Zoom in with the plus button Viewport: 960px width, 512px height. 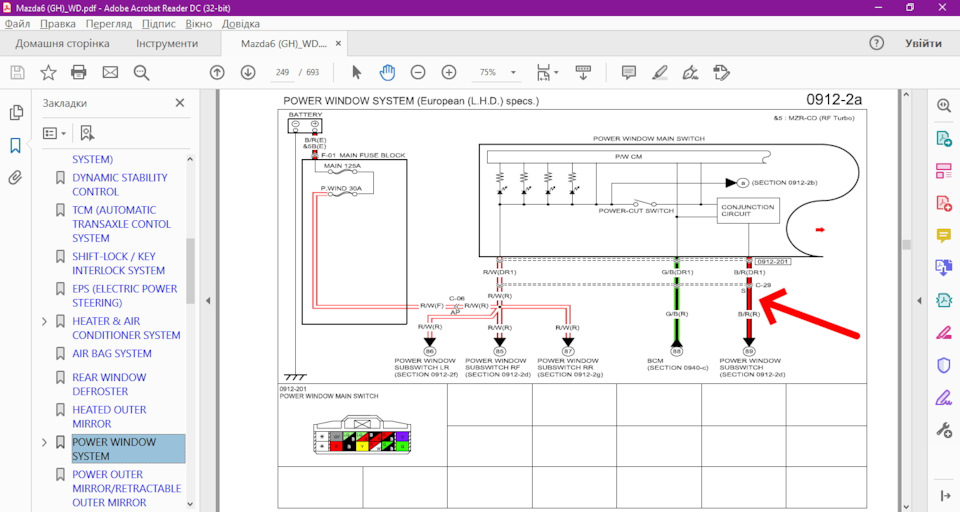(449, 72)
